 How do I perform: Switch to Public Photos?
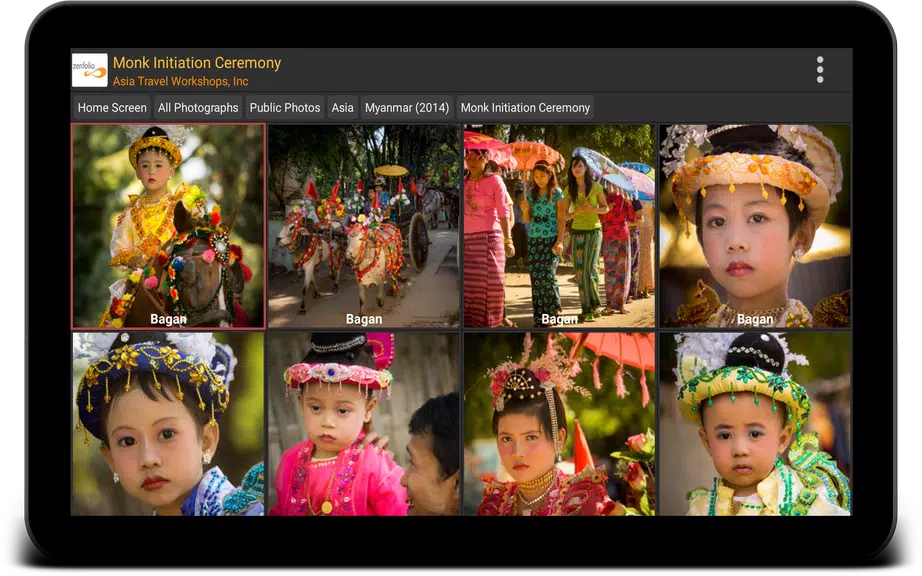coord(284,107)
